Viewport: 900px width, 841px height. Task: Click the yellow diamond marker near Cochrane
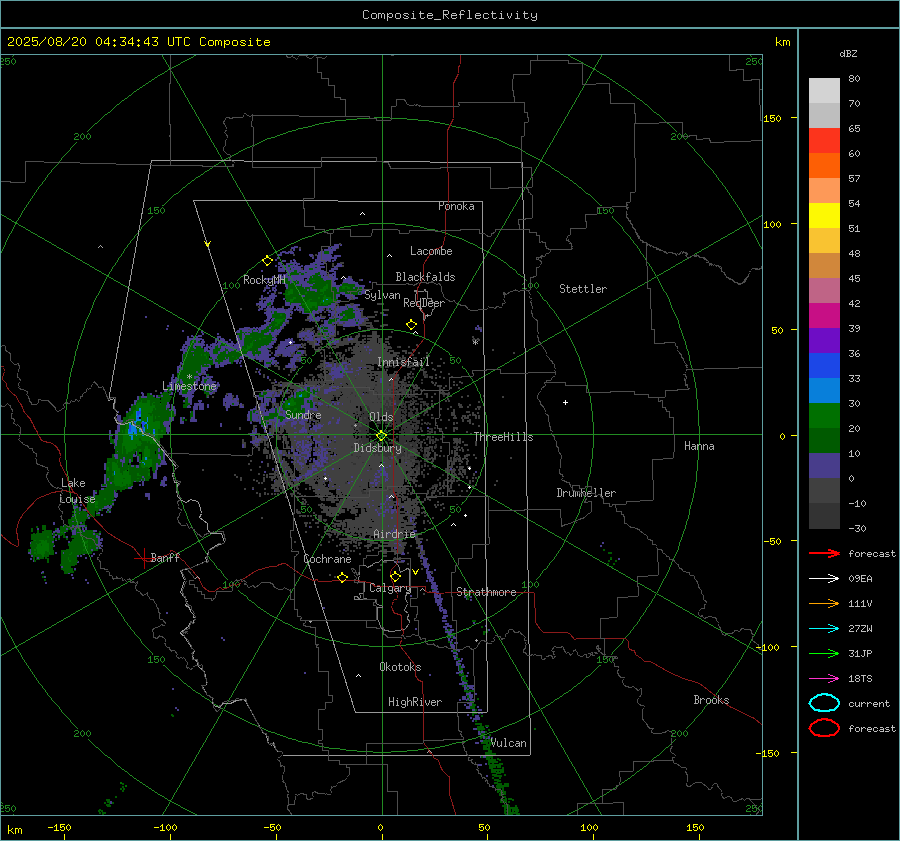[342, 578]
